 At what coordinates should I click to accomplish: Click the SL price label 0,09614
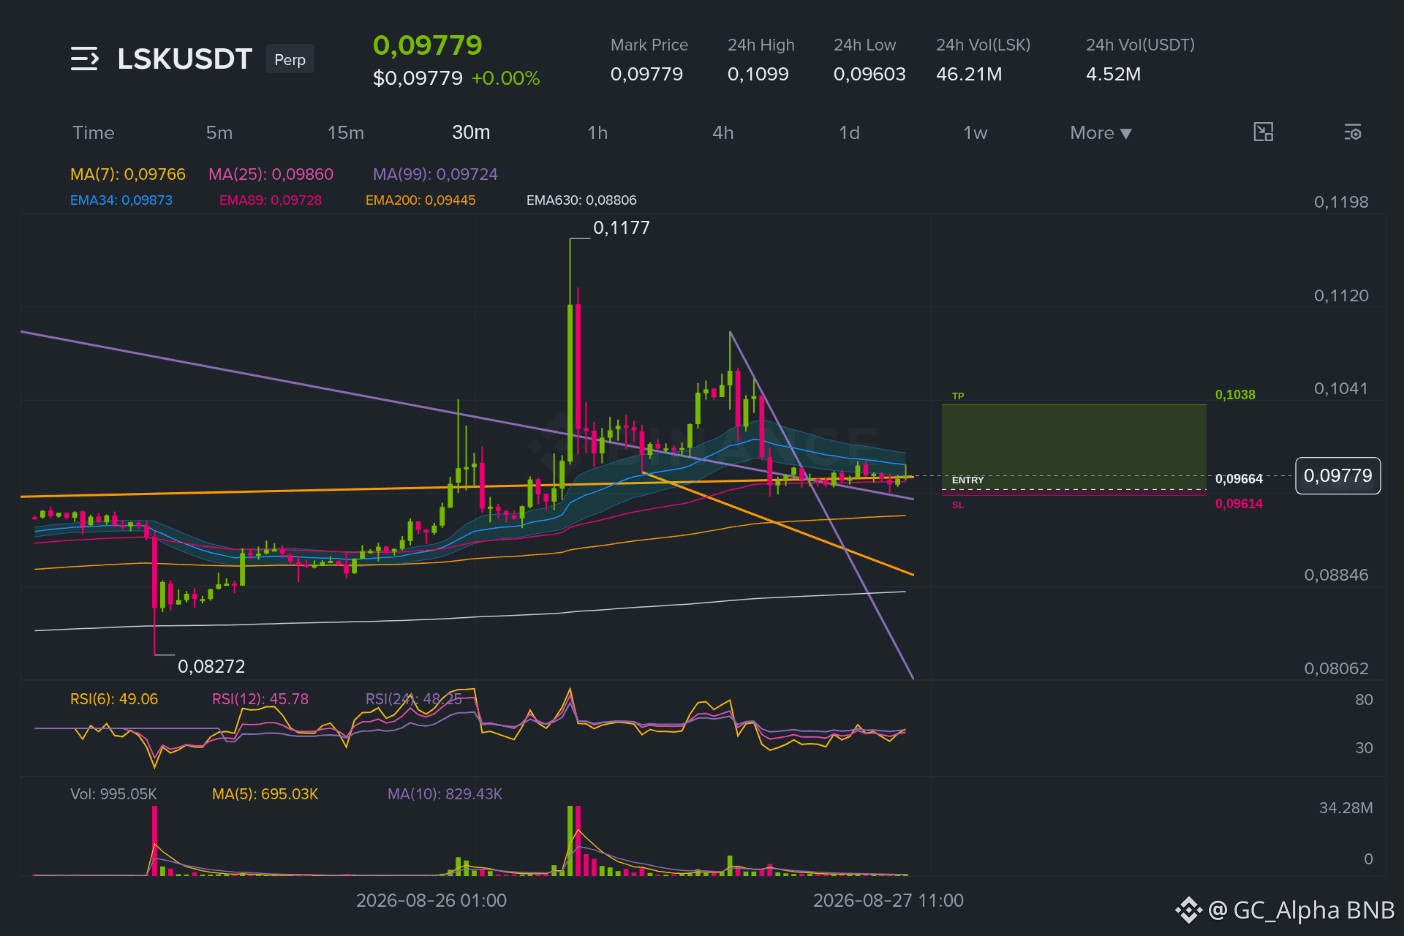coord(1239,504)
